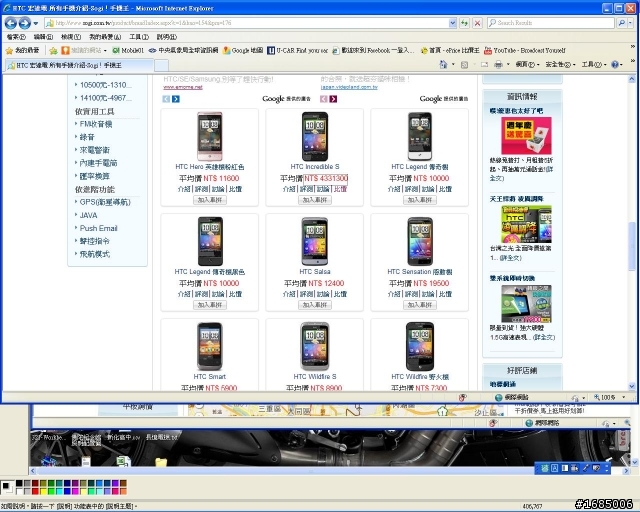Viewport: 640px width, 512px height.
Task: Click the read mail icon in command bar
Action: (x=484, y=65)
